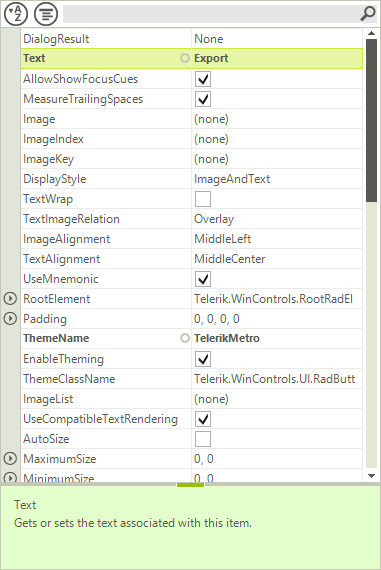The width and height of the screenshot is (381, 570).
Task: Select the ThemeClassName value cell
Action: (x=277, y=379)
